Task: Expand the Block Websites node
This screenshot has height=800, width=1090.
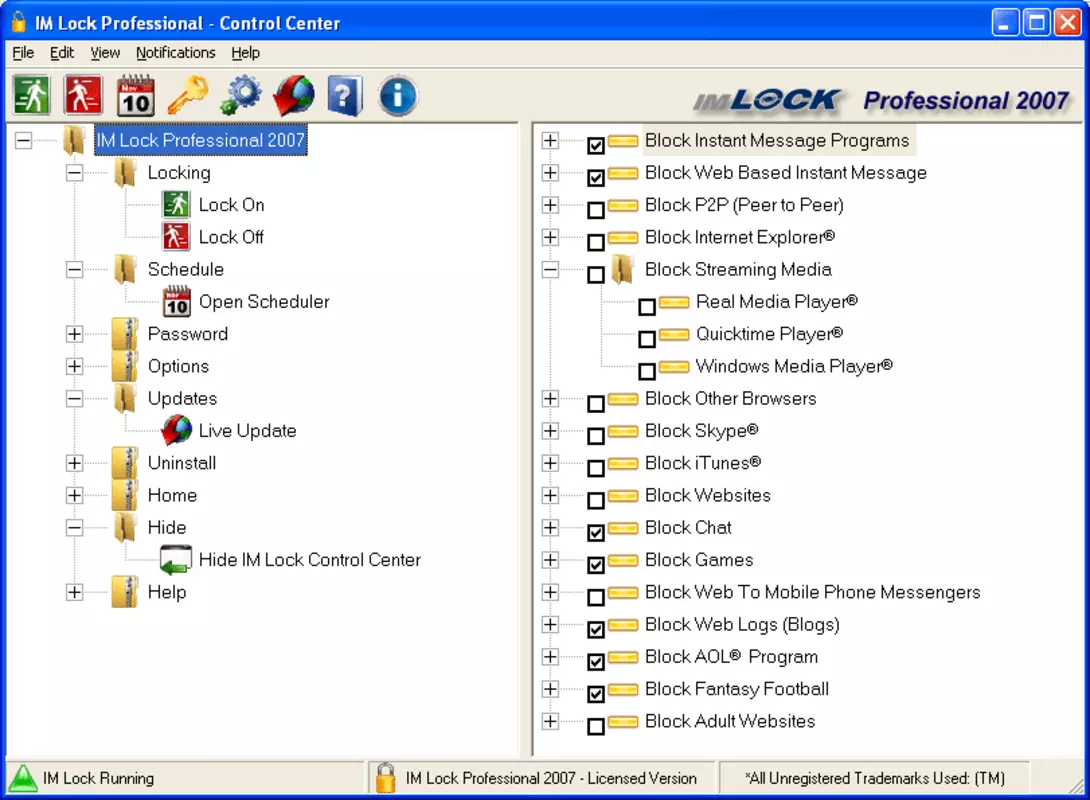Action: point(550,496)
